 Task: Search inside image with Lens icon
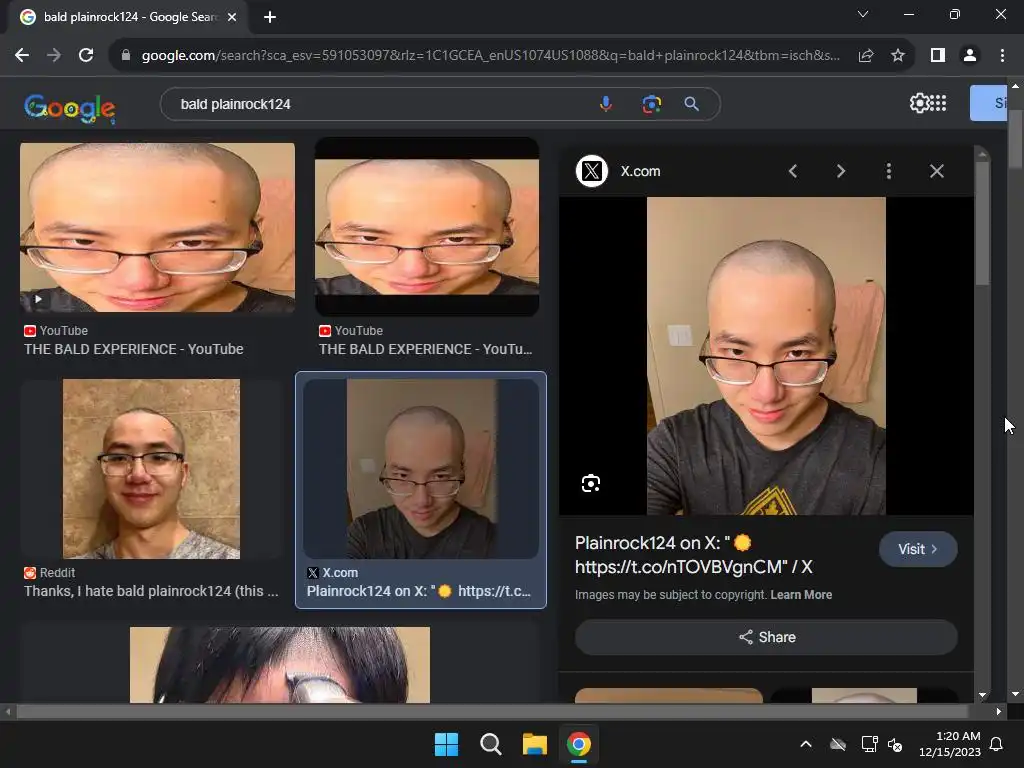coord(591,483)
